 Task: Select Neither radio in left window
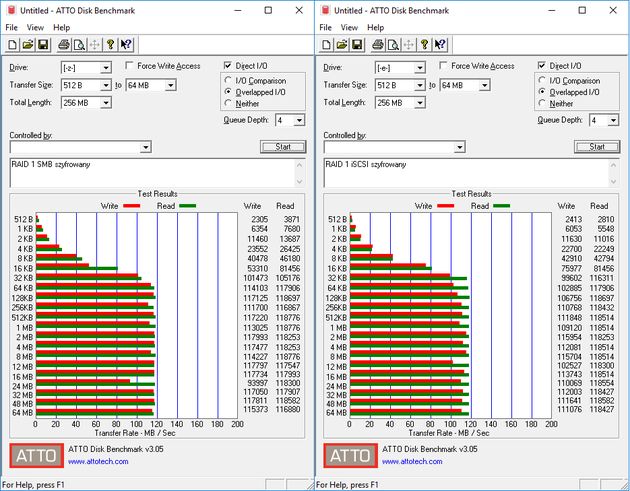pos(228,103)
